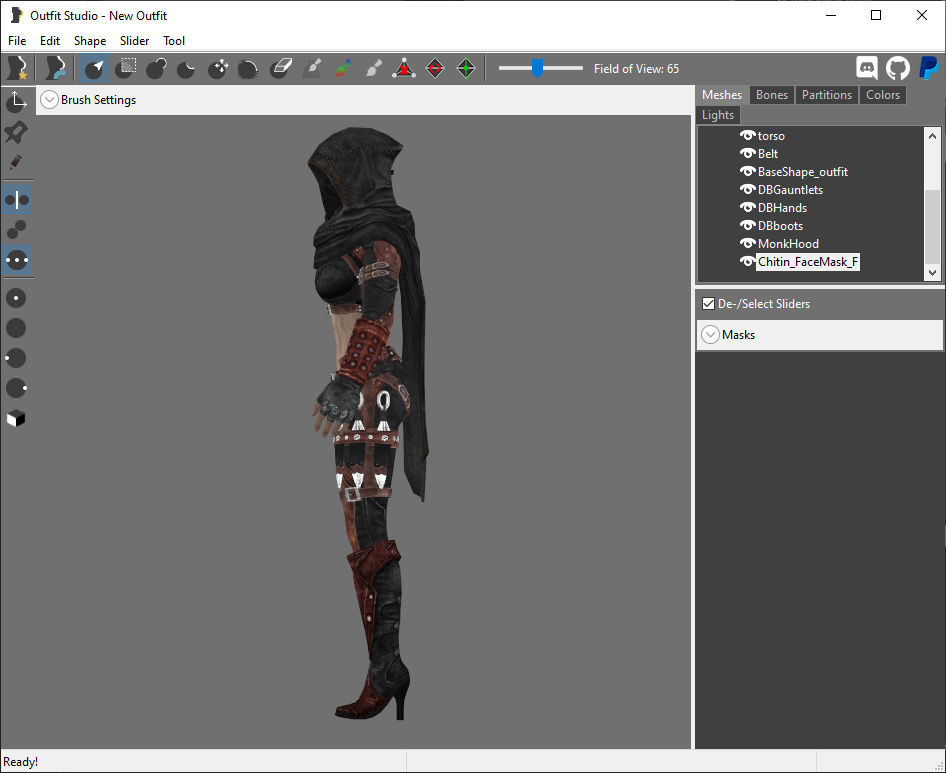
Task: Open the New Project toolbar icon
Action: (x=16, y=68)
